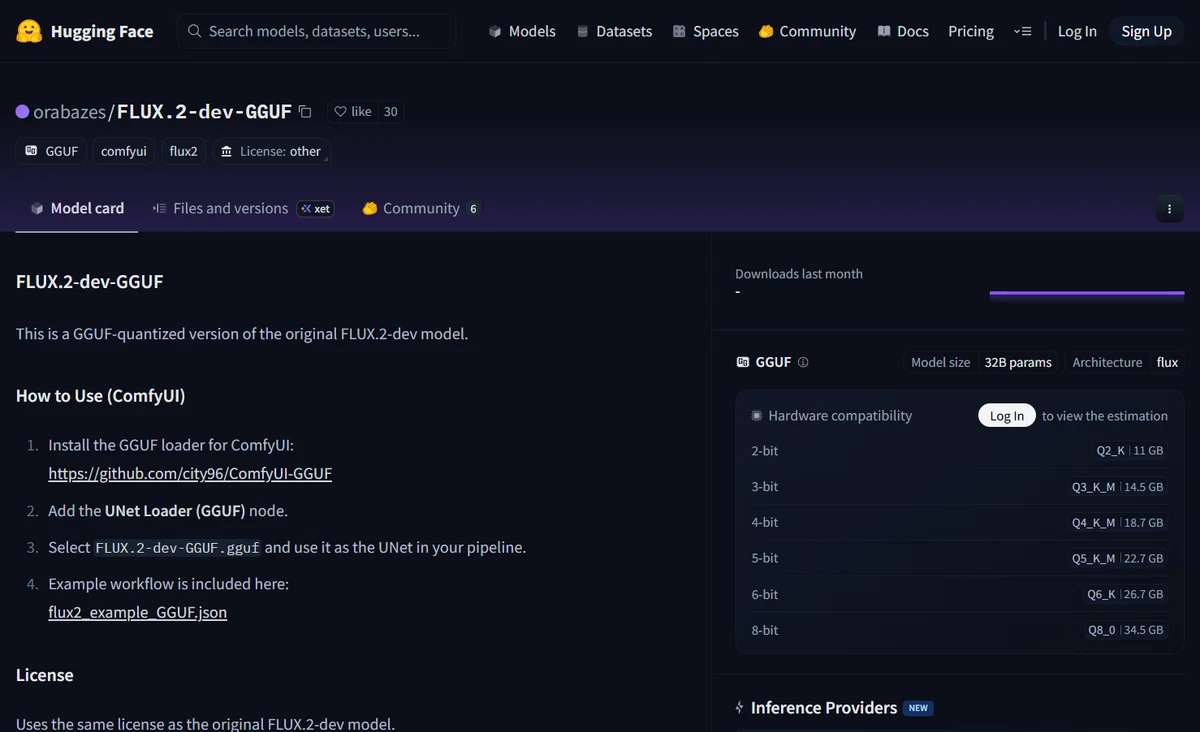Image resolution: width=1200 pixels, height=732 pixels.
Task: Select the GGUF tag
Action: coord(52,151)
